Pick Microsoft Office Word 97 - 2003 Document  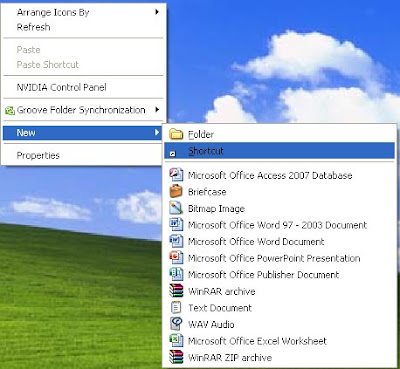pos(279,225)
